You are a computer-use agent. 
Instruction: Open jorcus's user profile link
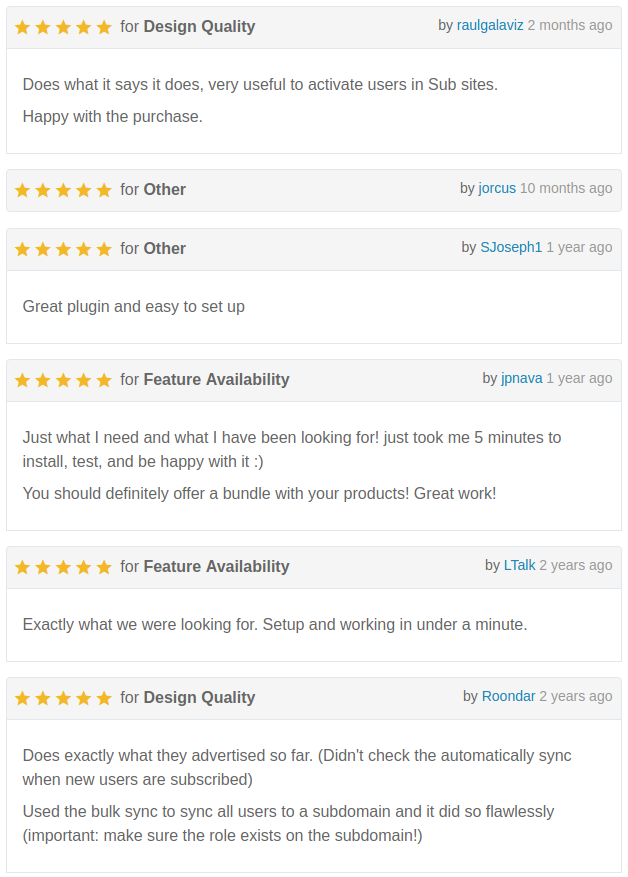(x=497, y=188)
